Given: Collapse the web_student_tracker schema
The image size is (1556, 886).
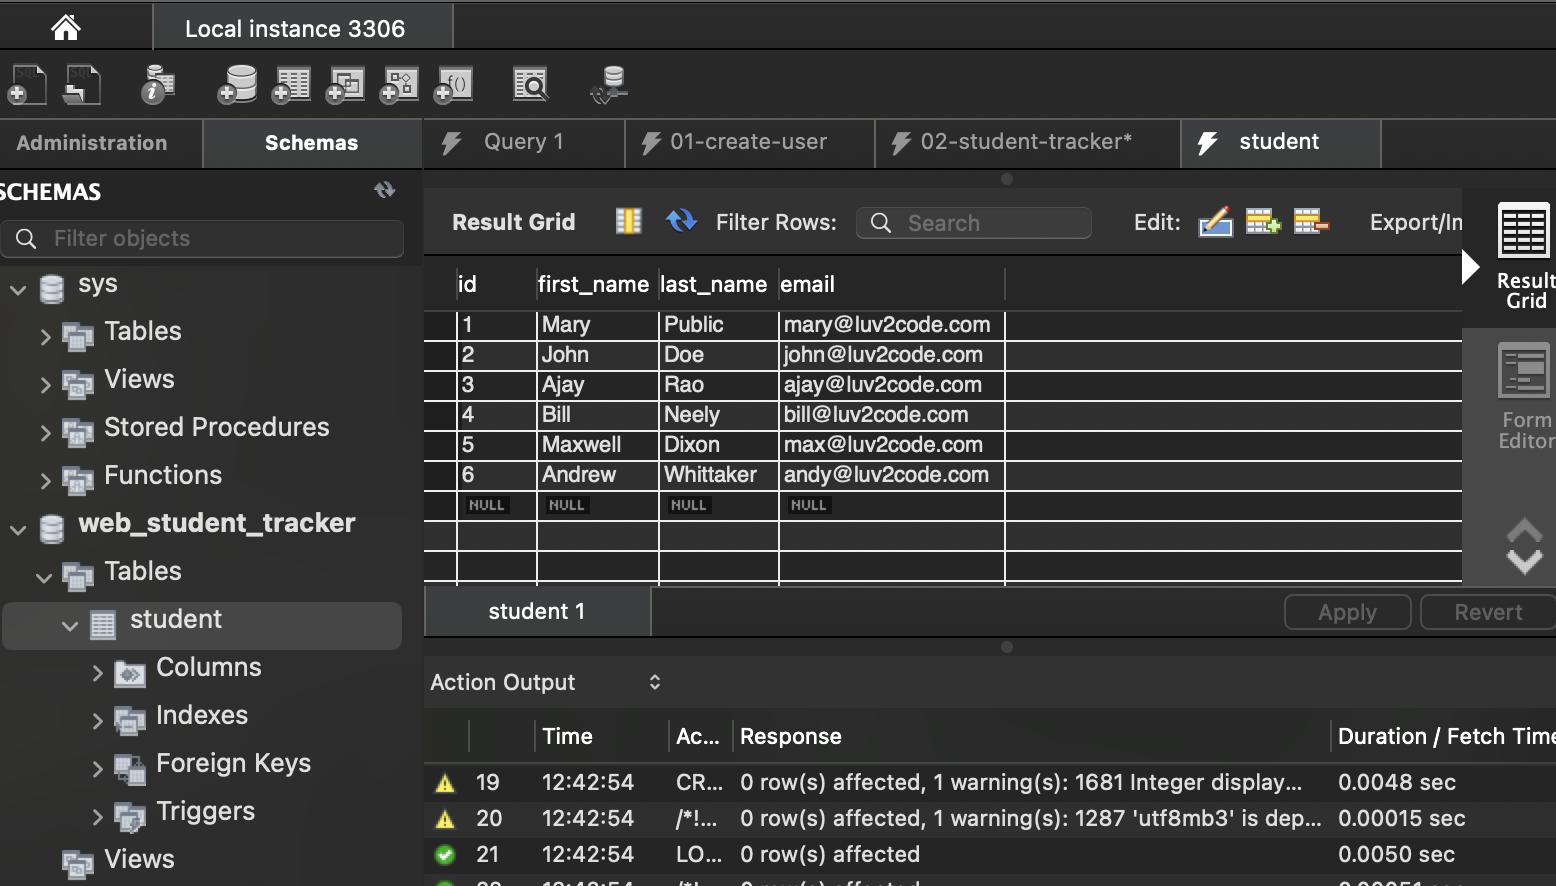Looking at the screenshot, I should point(18,530).
